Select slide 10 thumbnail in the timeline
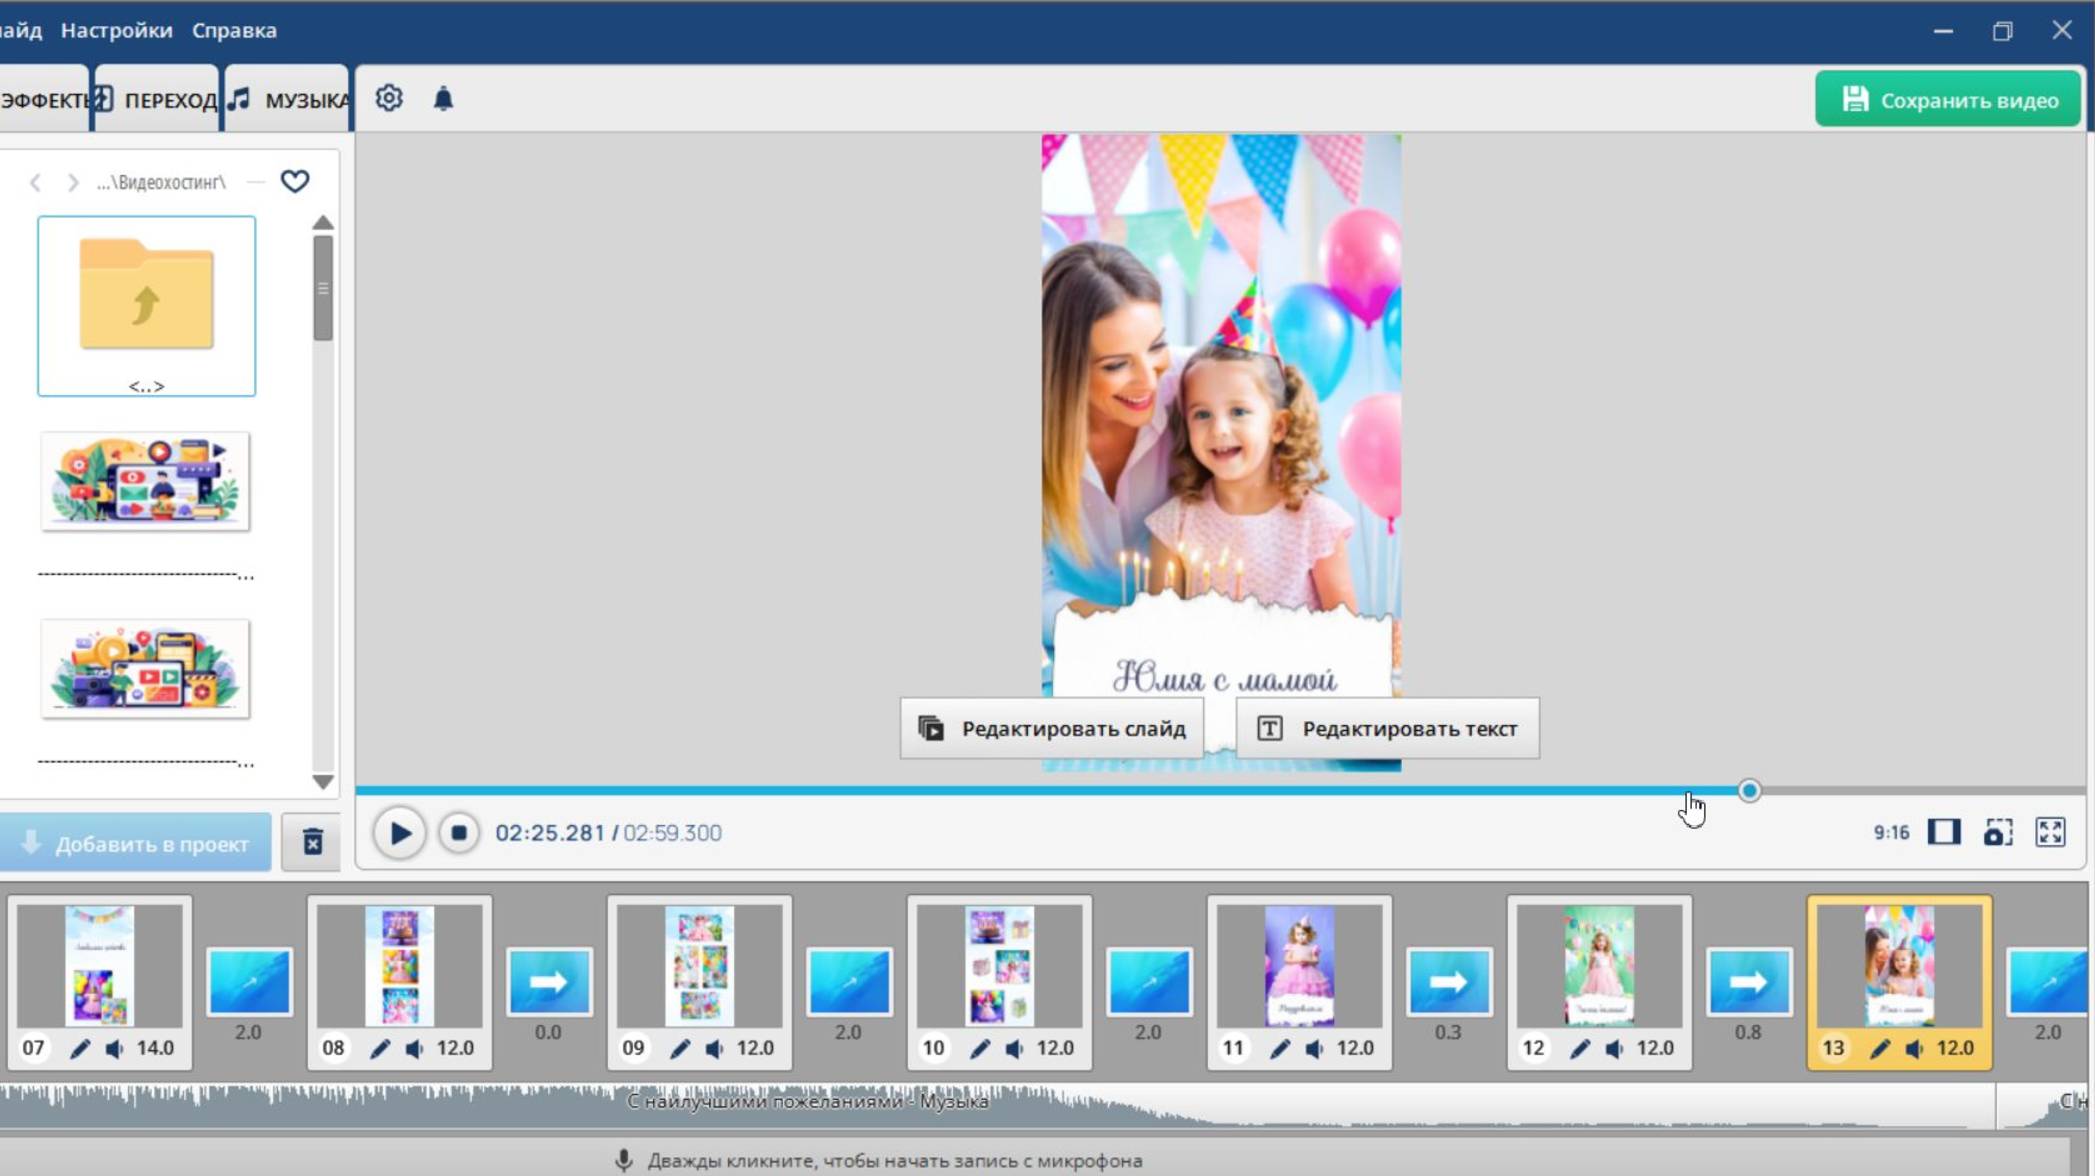Viewport: 2095px width, 1176px height. point(997,966)
